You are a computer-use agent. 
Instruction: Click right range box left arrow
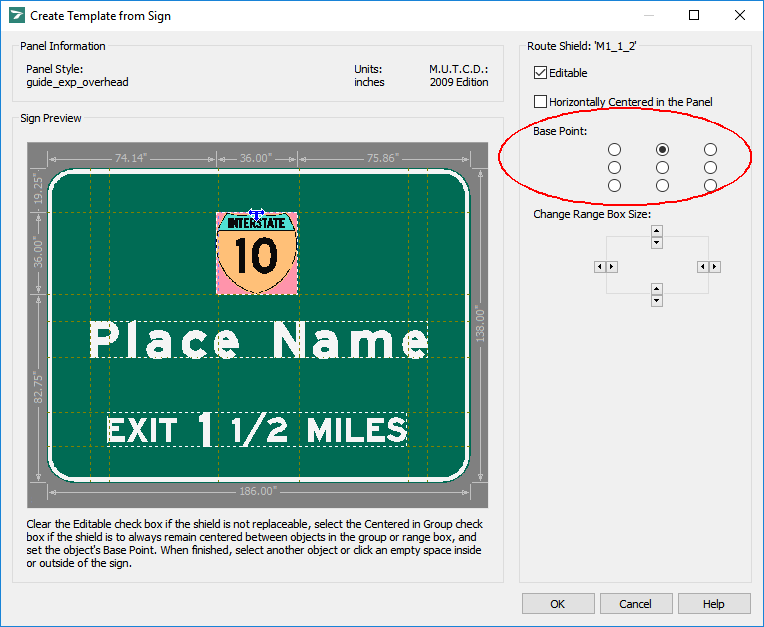pyautogui.click(x=703, y=266)
